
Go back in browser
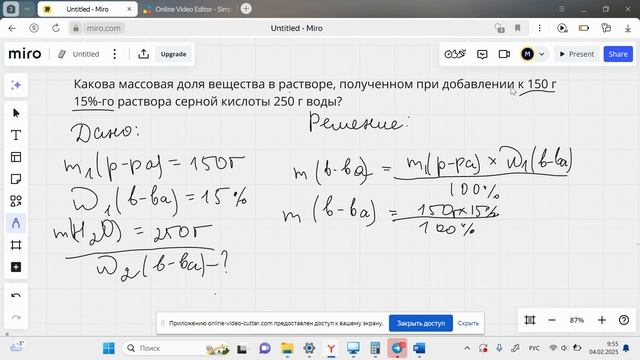[x=12, y=28]
